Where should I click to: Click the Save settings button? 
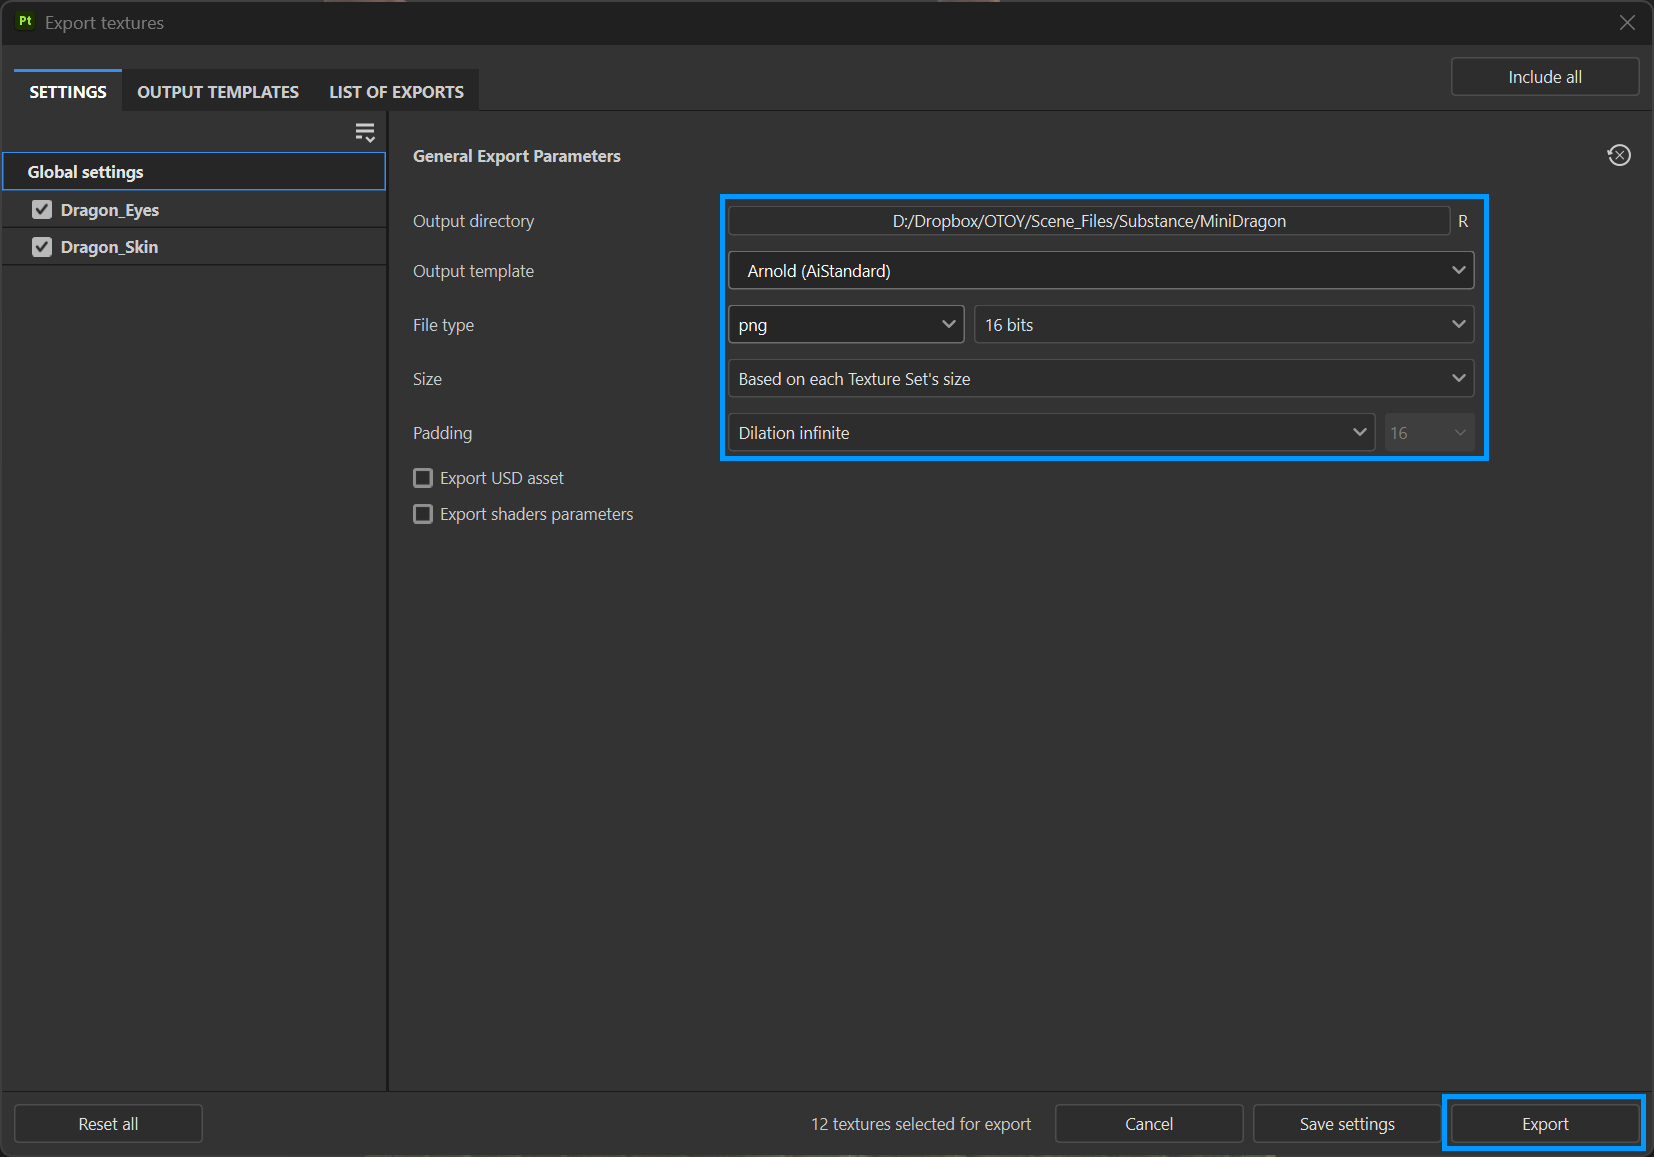(1346, 1124)
